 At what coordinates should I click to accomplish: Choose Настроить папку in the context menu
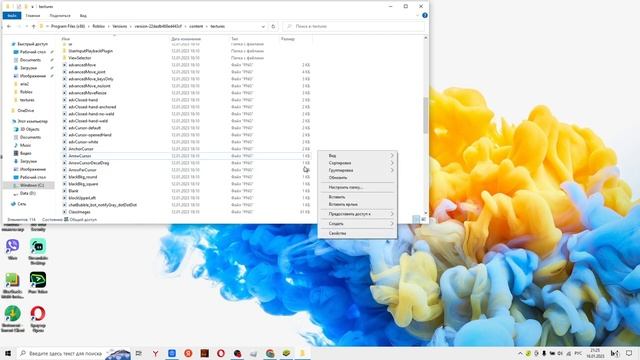(358, 187)
